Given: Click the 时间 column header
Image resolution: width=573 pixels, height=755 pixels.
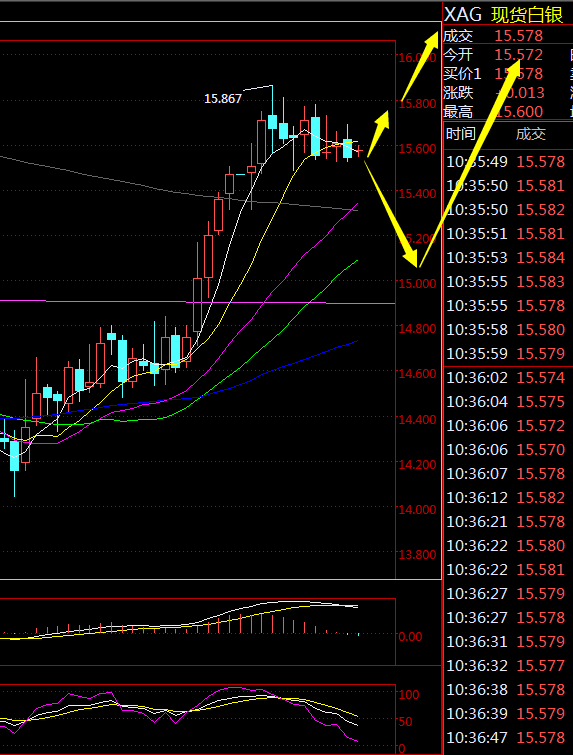Looking at the screenshot, I should click(461, 134).
